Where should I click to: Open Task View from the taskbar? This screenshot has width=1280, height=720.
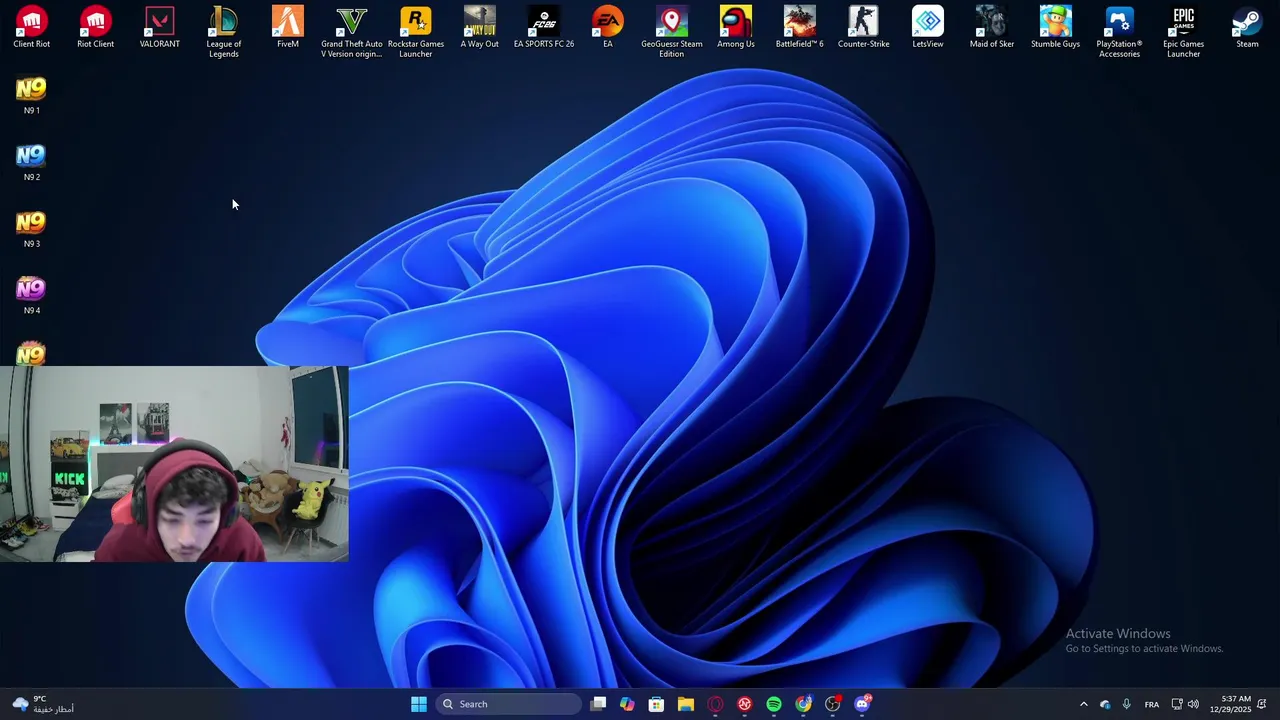[x=598, y=704]
